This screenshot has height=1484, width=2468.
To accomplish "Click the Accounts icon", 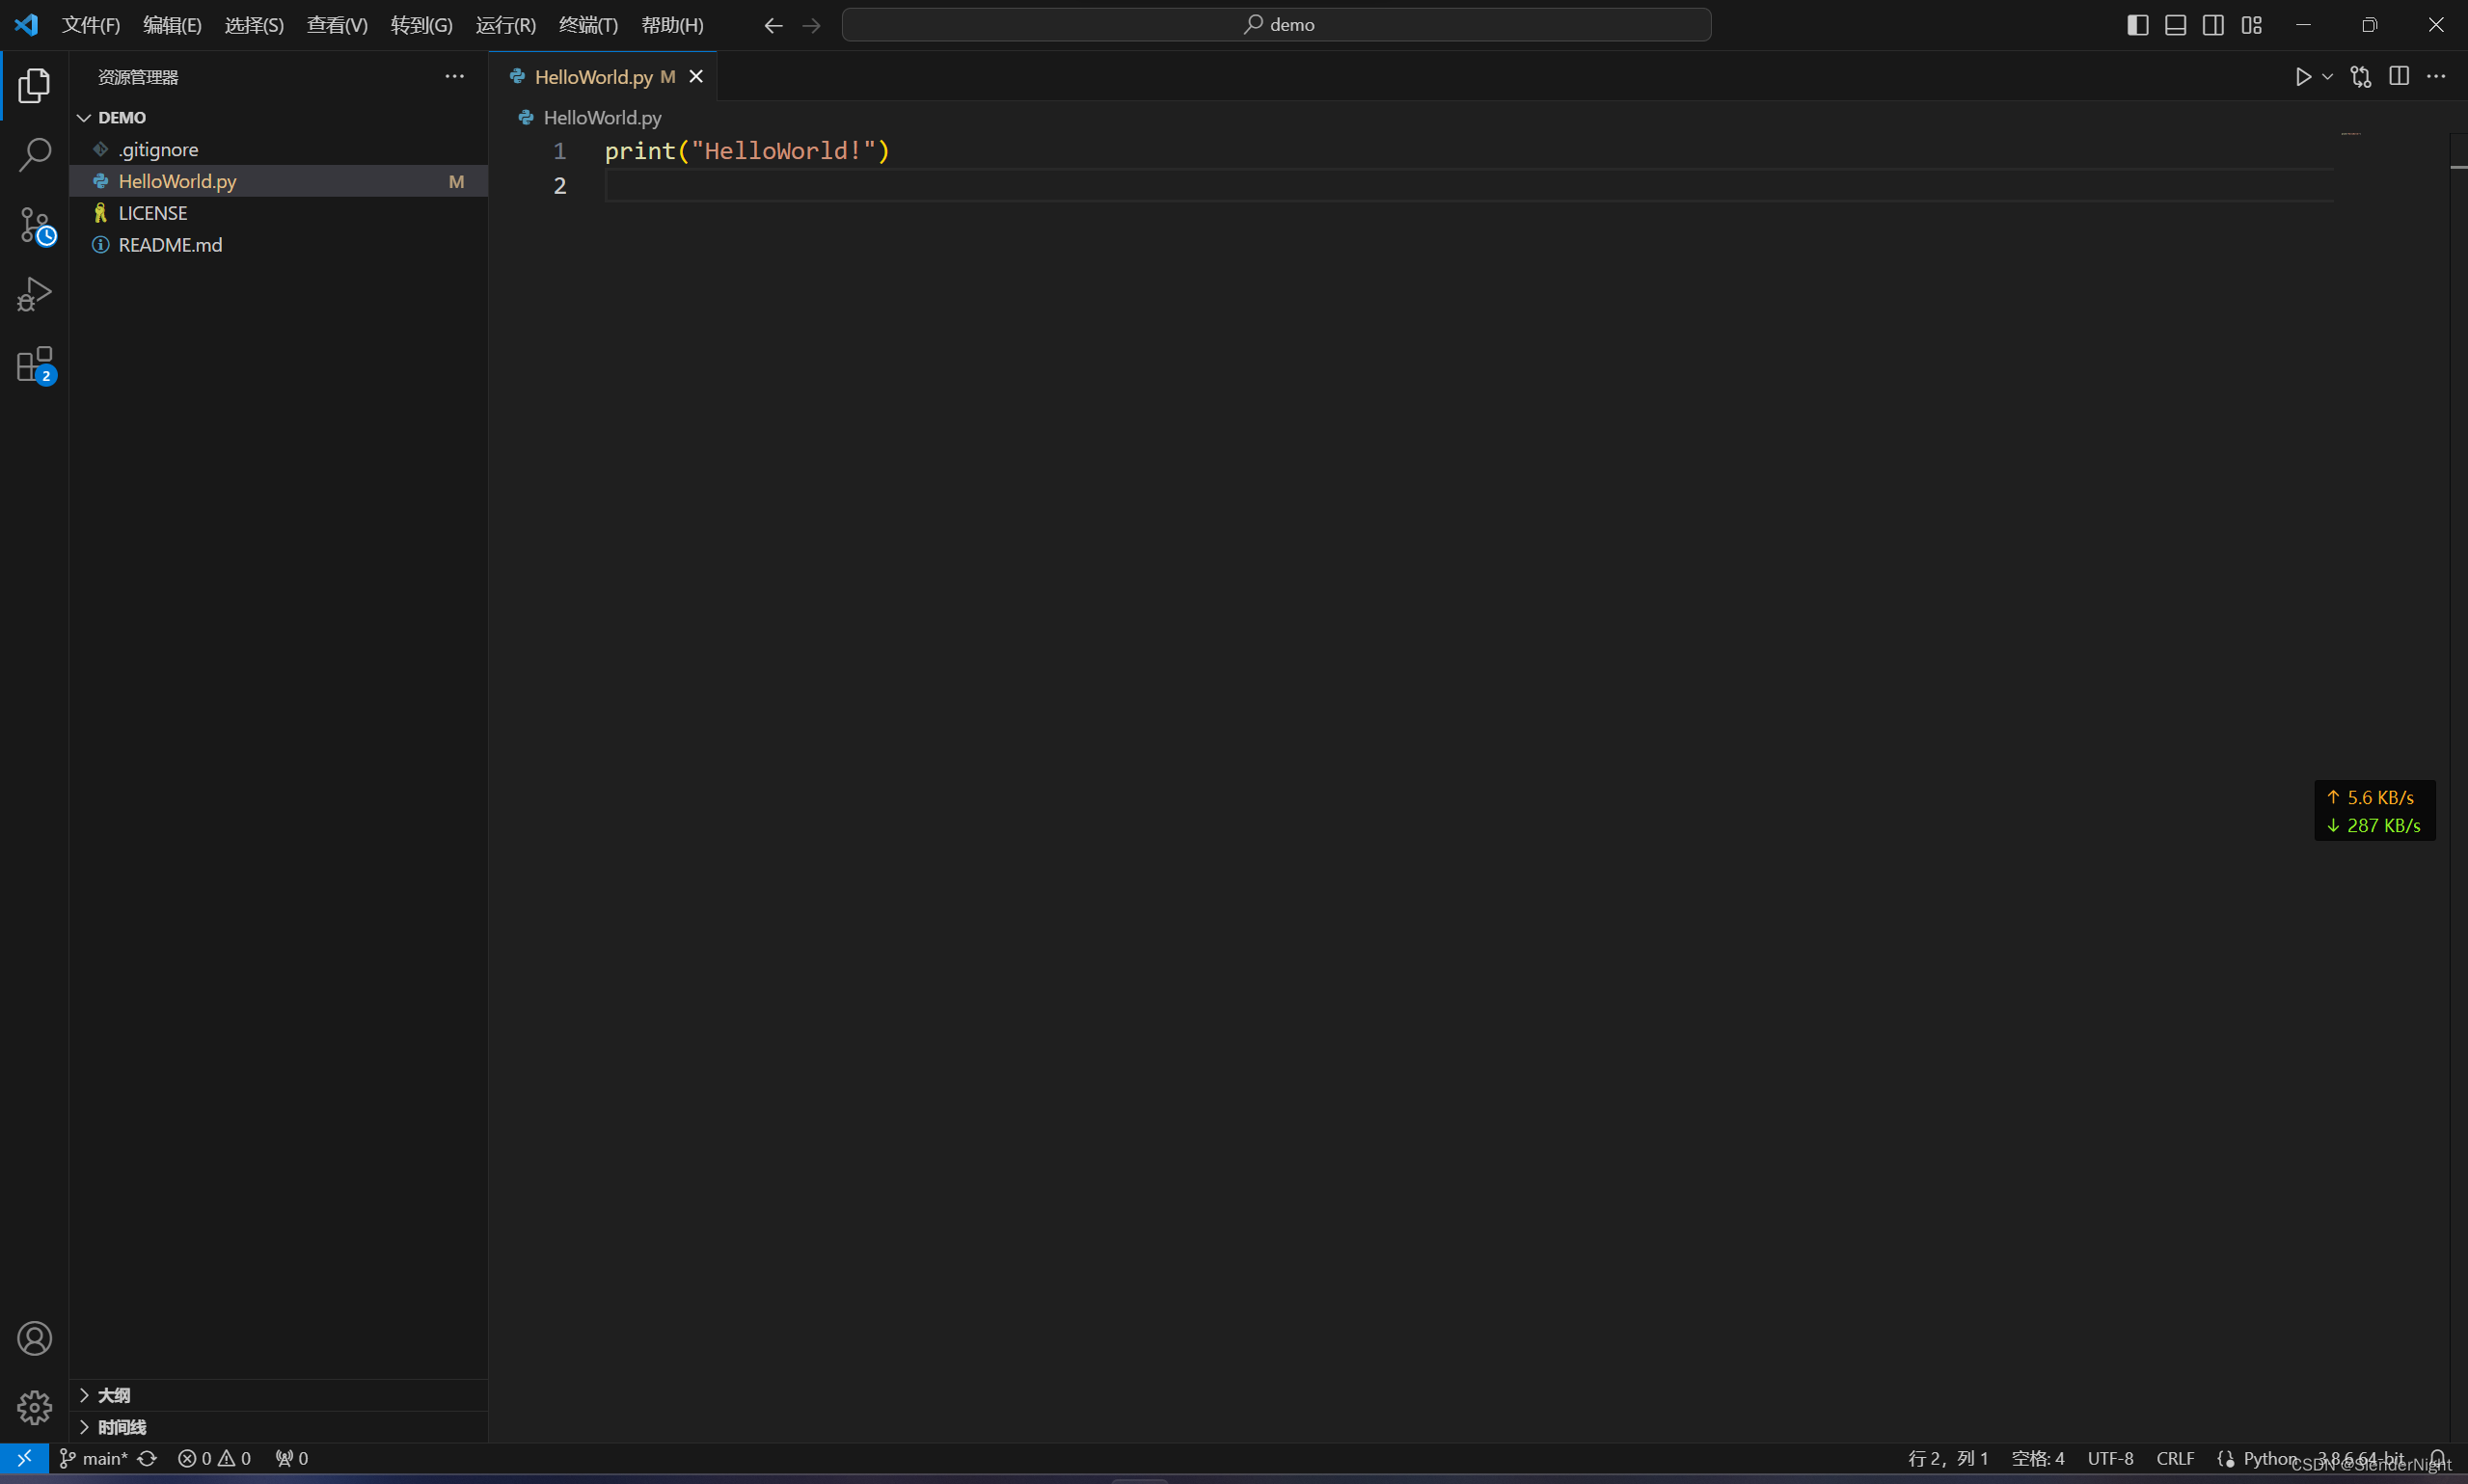I will tap(34, 1338).
